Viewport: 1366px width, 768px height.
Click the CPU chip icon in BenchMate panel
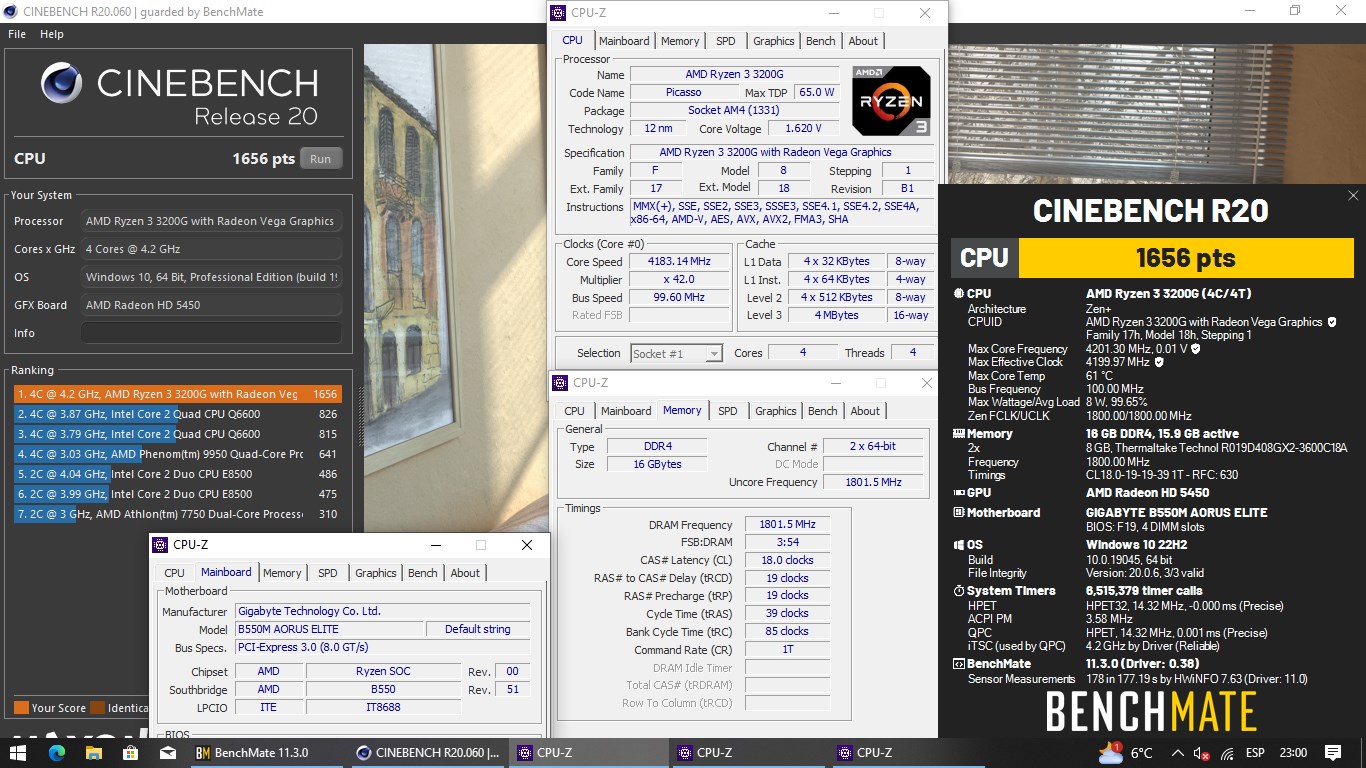958,294
